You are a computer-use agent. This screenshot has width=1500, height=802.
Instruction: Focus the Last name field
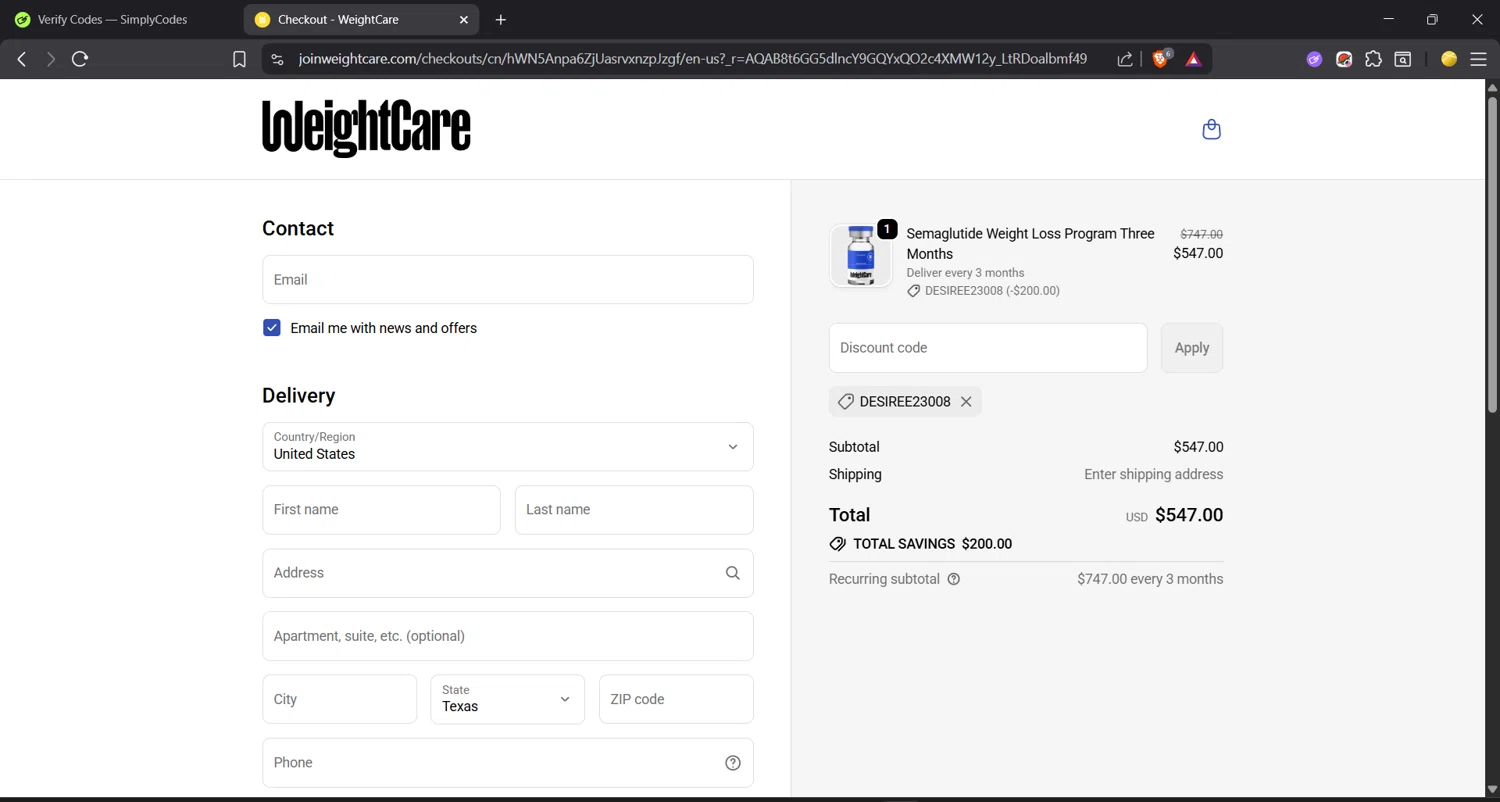(x=634, y=510)
